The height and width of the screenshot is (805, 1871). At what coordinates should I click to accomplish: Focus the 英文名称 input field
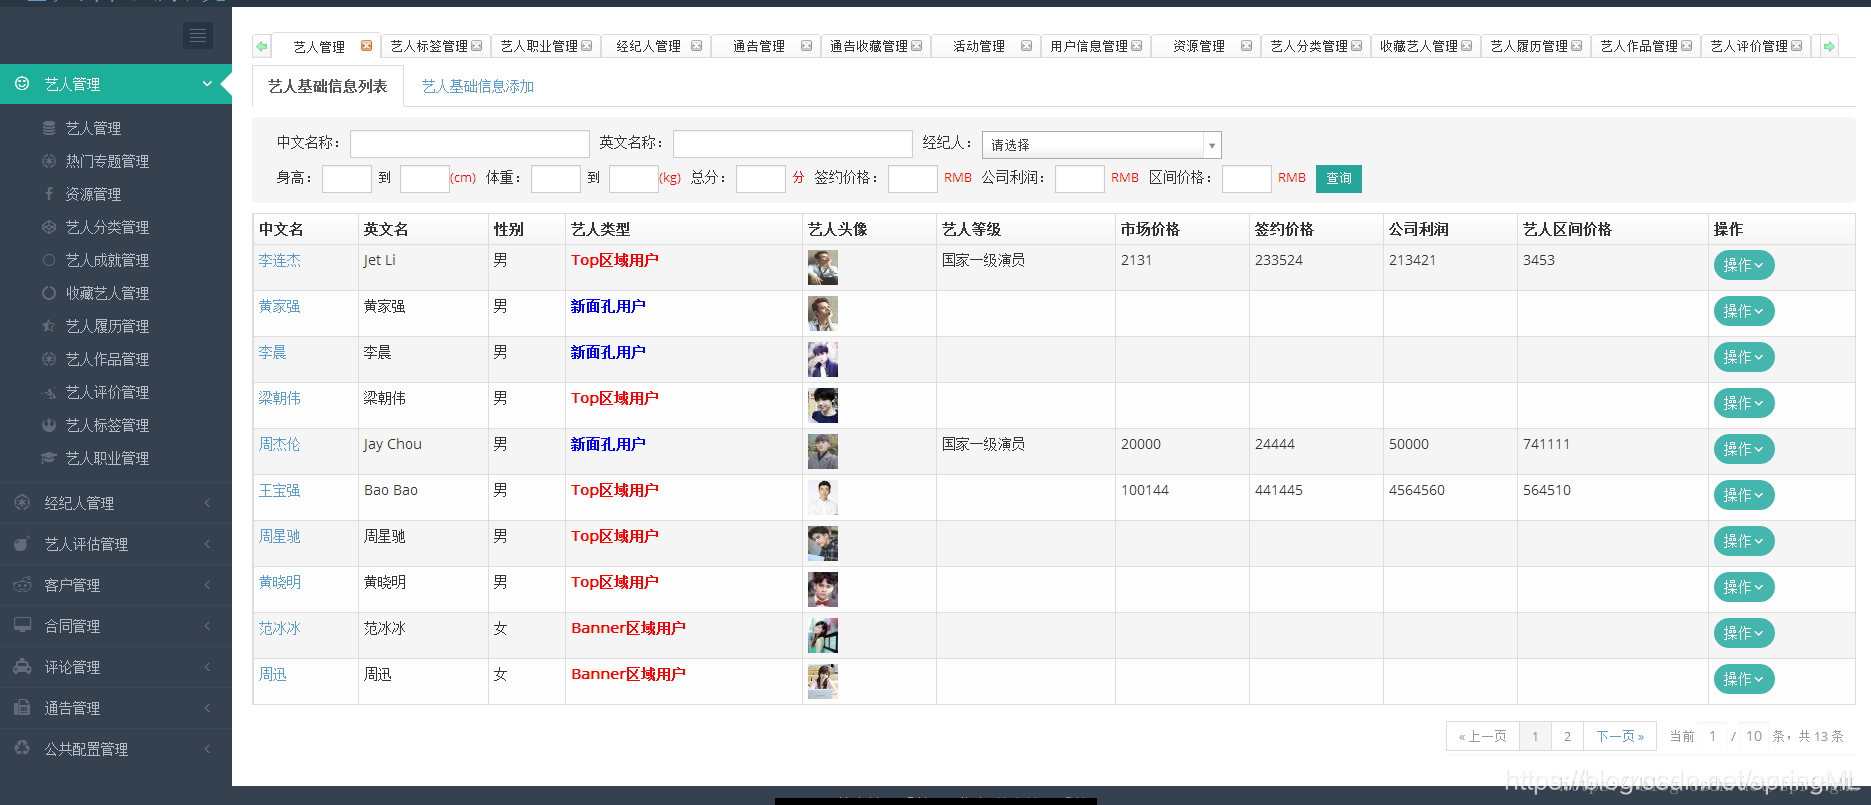coord(793,144)
